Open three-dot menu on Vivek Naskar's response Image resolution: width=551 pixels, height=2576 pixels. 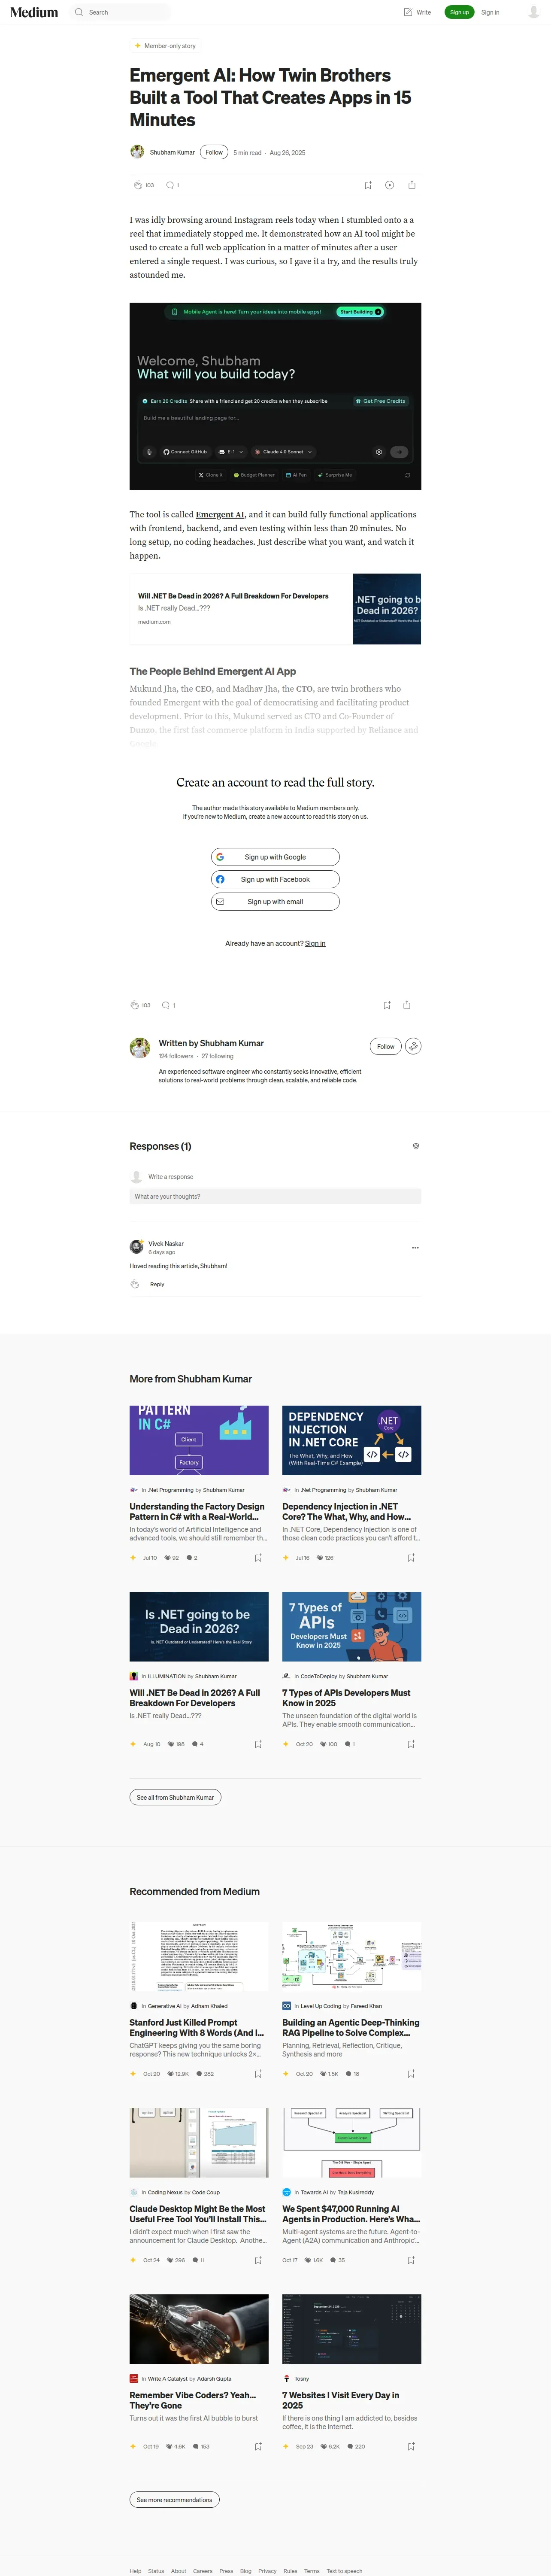coord(415,1247)
